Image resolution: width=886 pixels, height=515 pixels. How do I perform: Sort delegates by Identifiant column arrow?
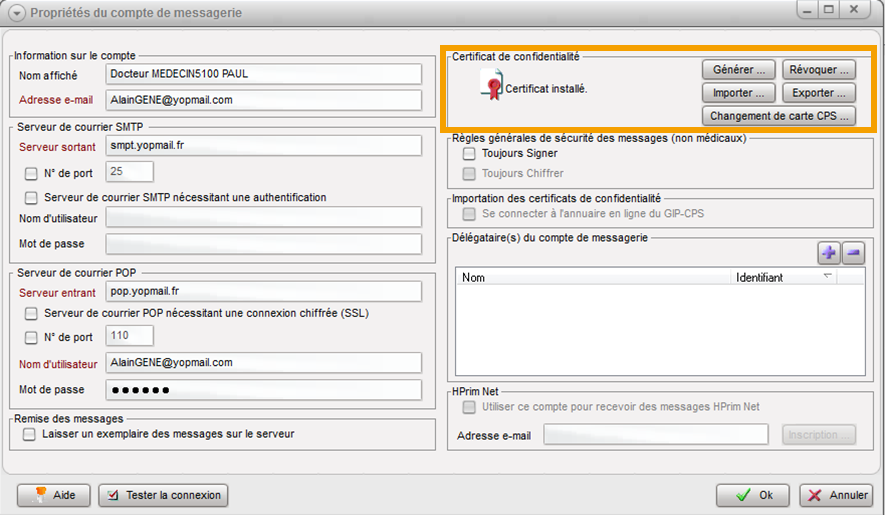(827, 276)
